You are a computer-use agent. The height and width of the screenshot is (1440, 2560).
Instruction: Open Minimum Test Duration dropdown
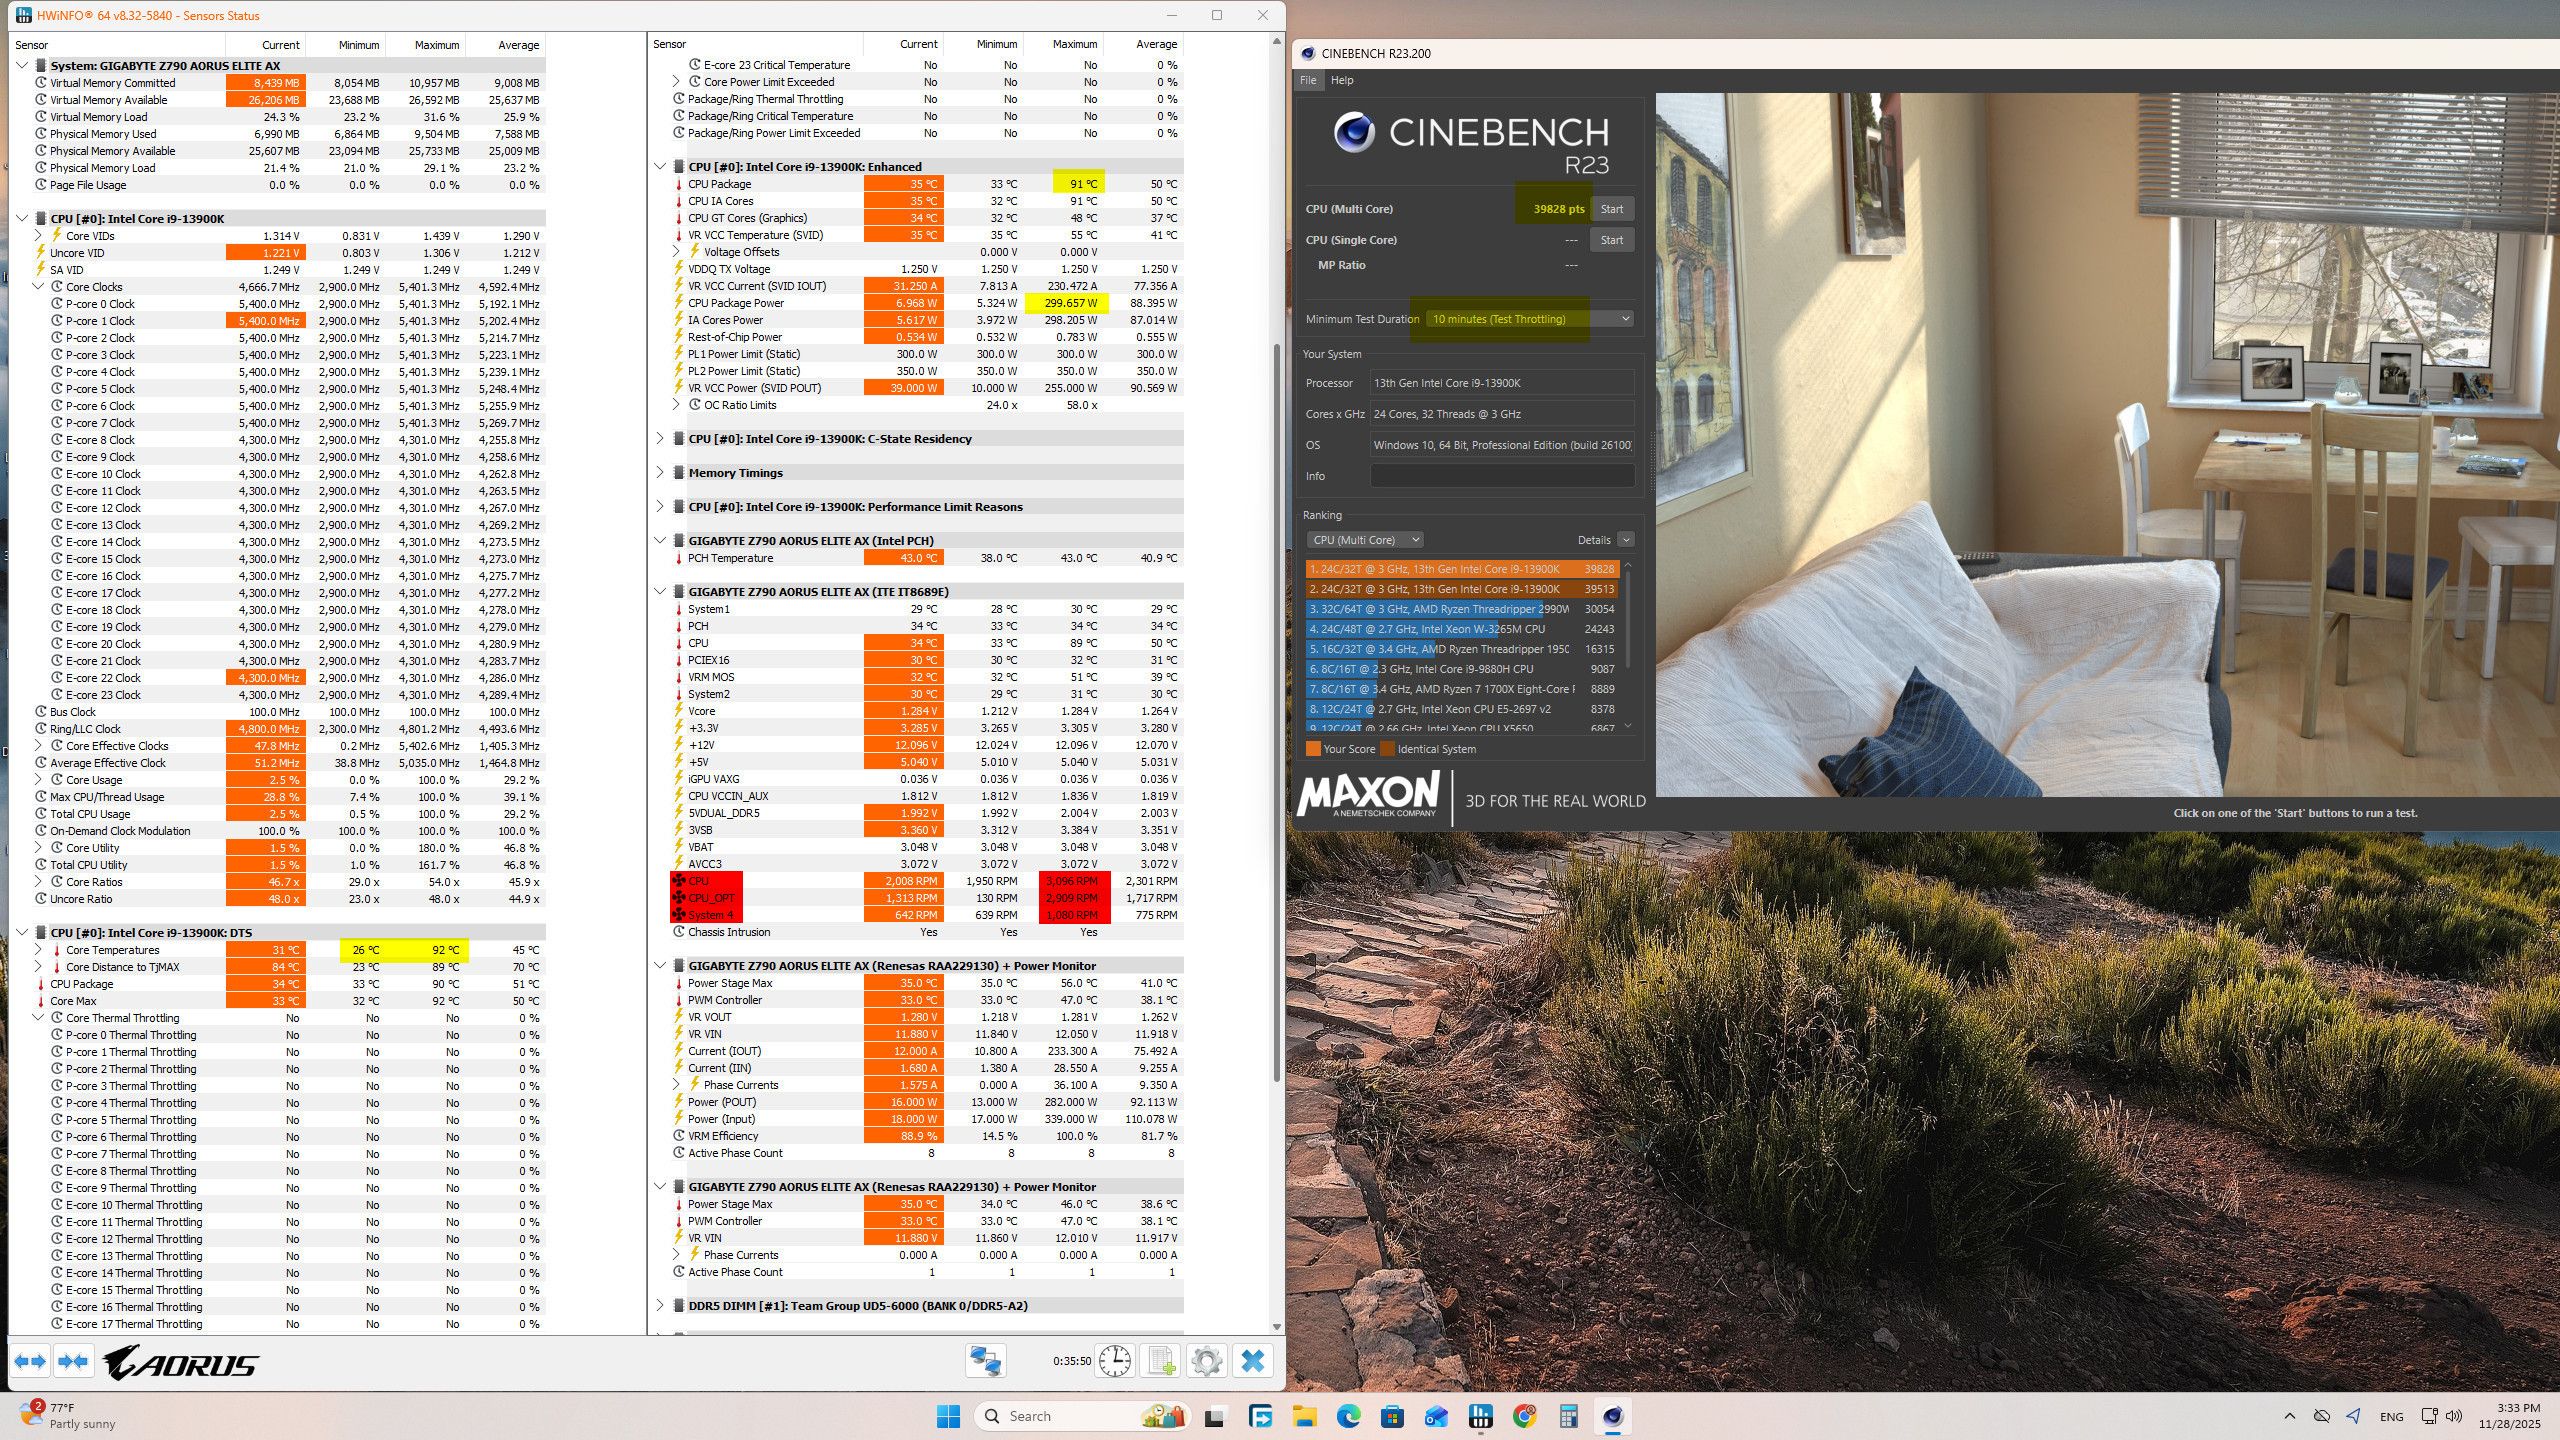[x=1529, y=319]
